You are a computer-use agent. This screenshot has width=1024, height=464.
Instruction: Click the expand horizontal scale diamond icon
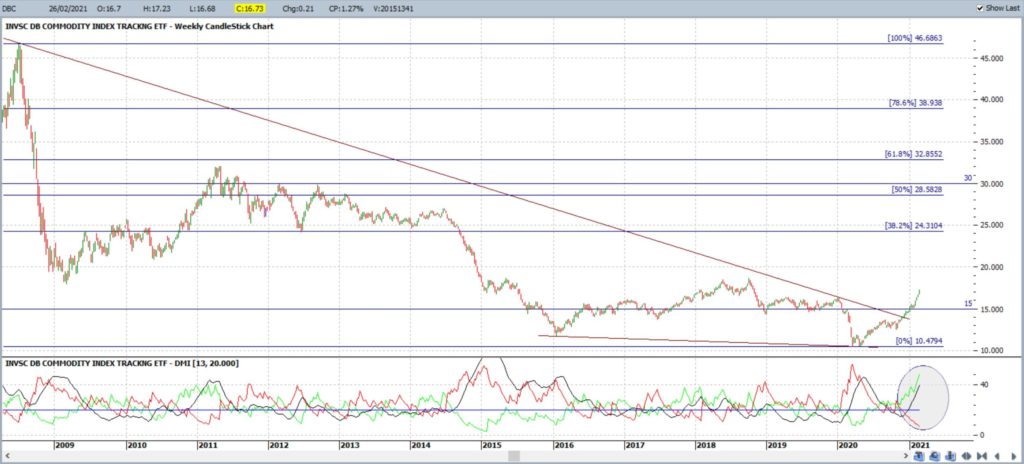967,456
